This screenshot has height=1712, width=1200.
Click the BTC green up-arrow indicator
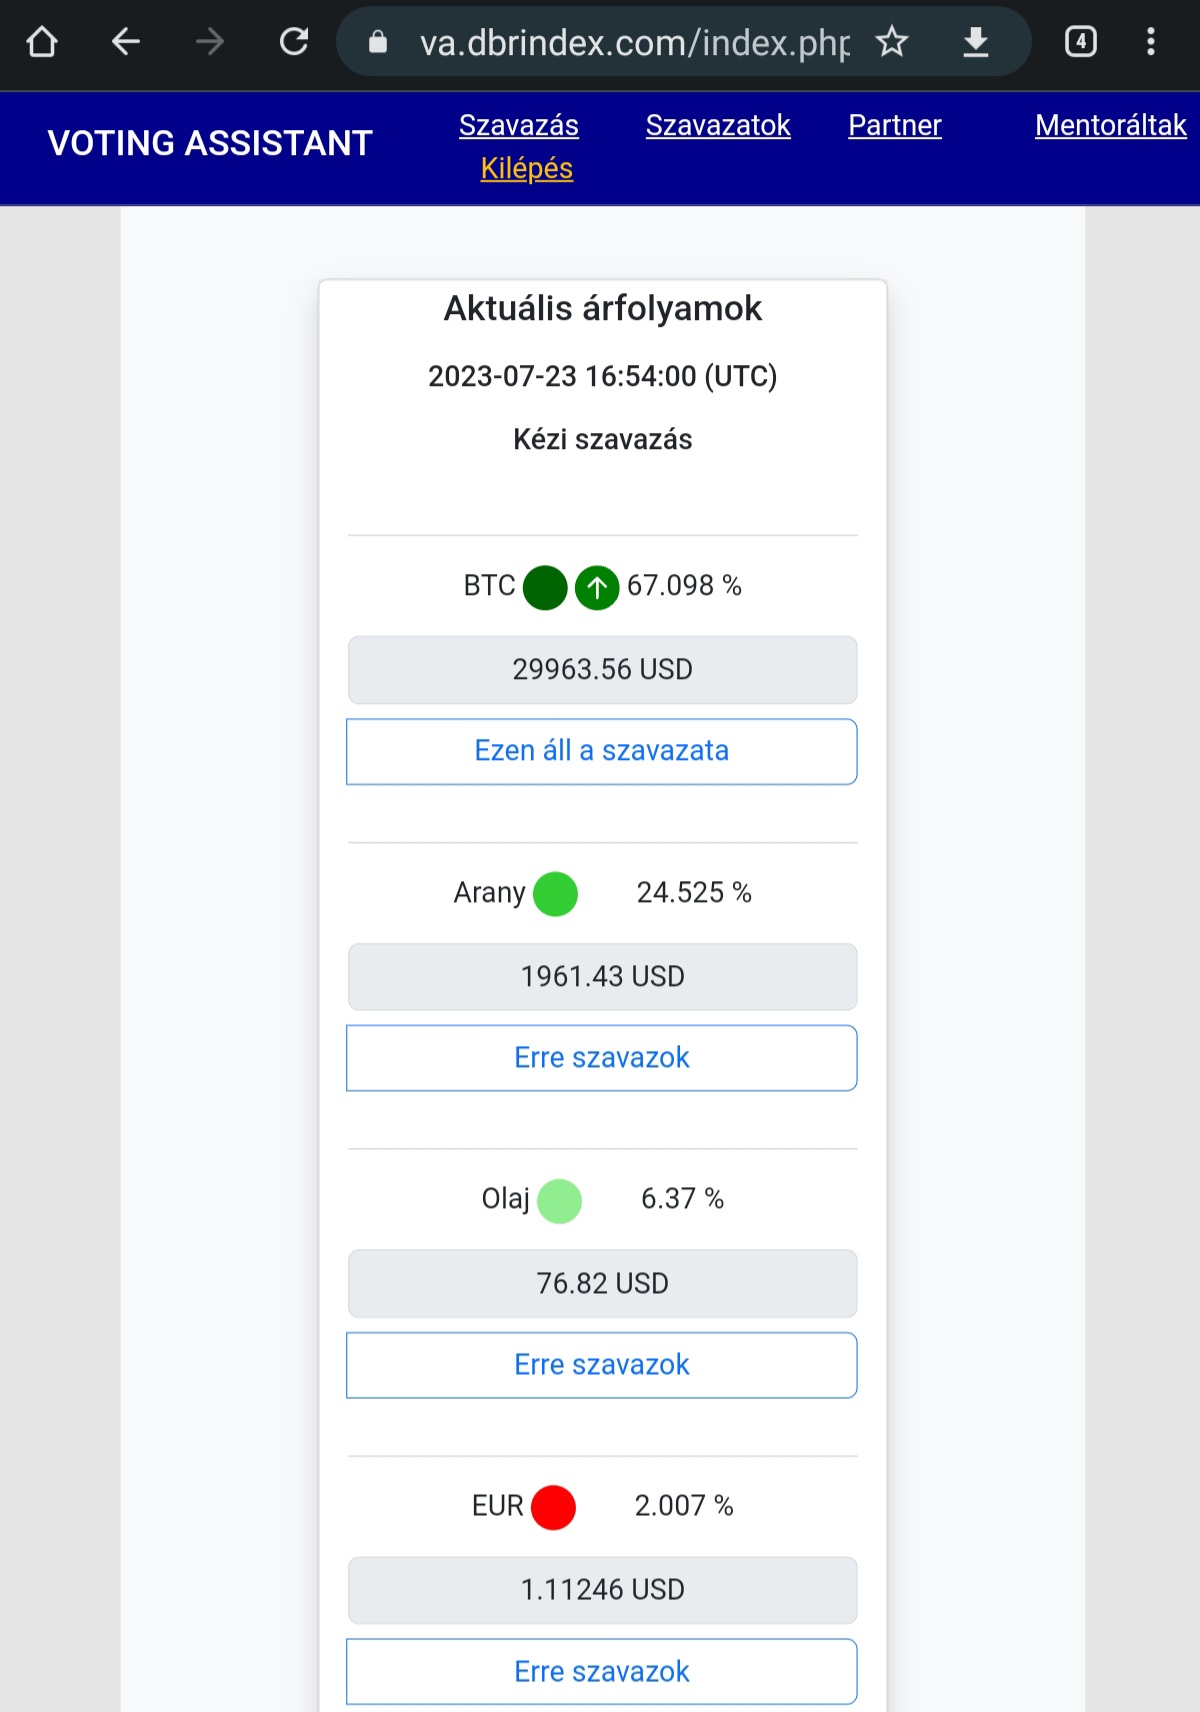pos(597,587)
